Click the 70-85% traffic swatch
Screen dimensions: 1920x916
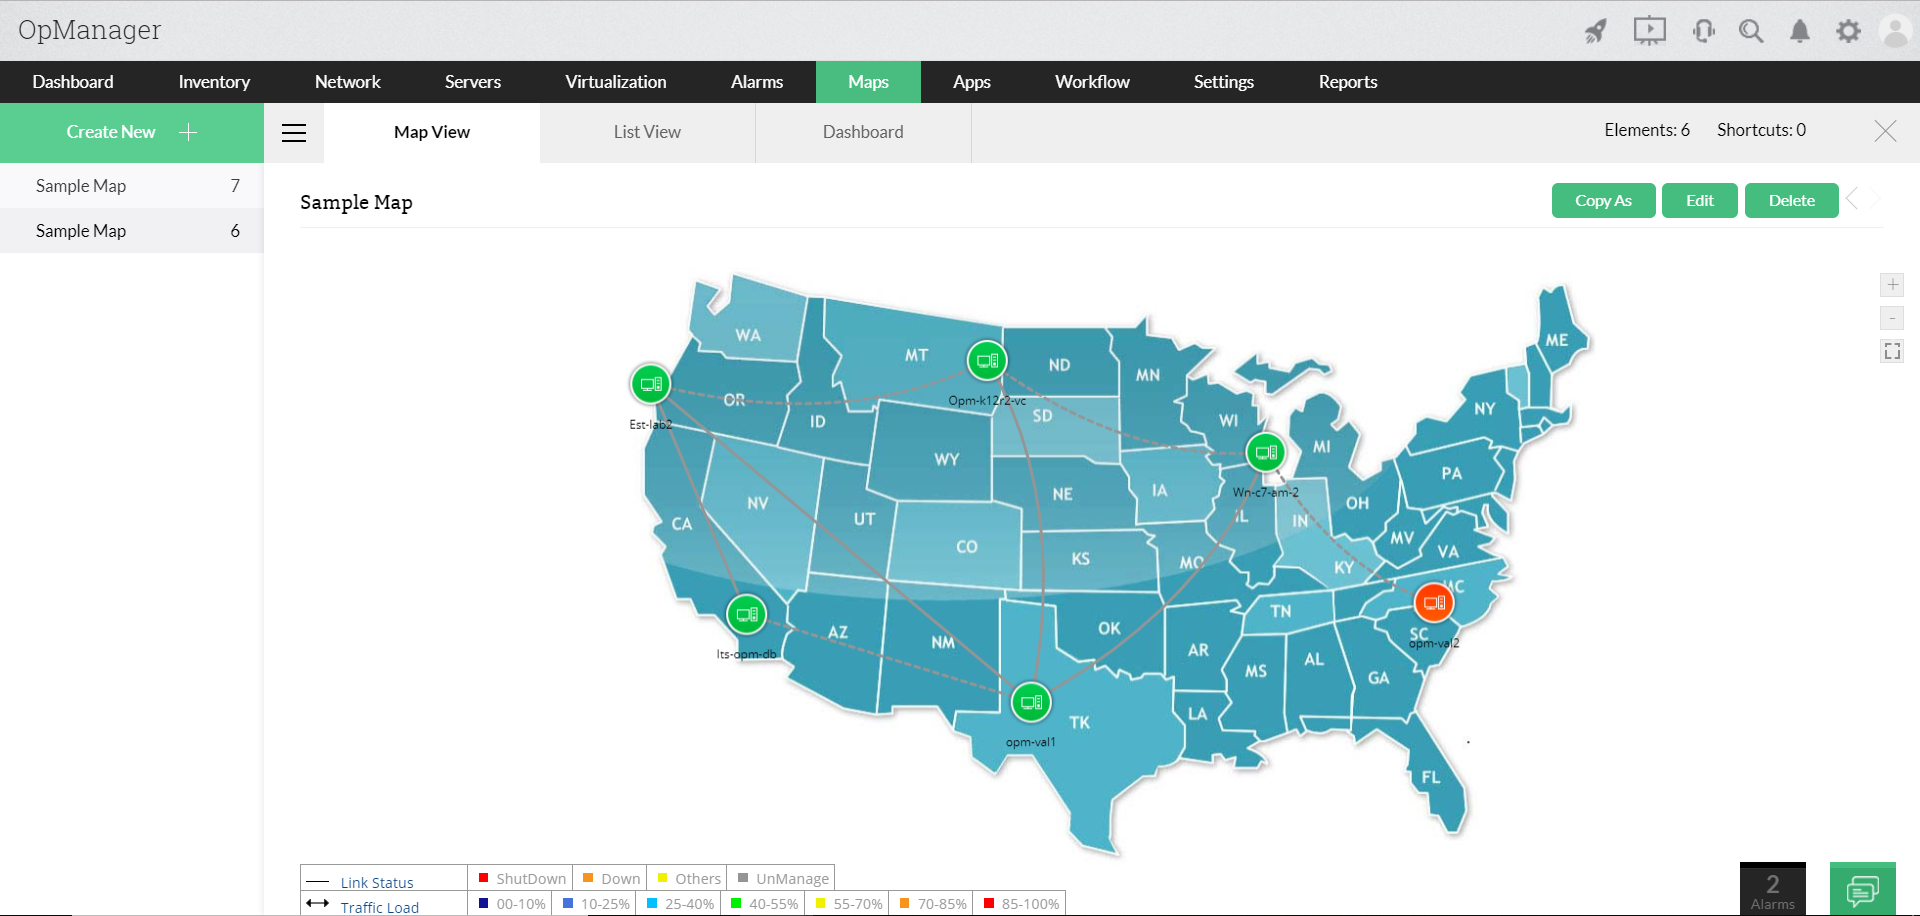point(904,903)
